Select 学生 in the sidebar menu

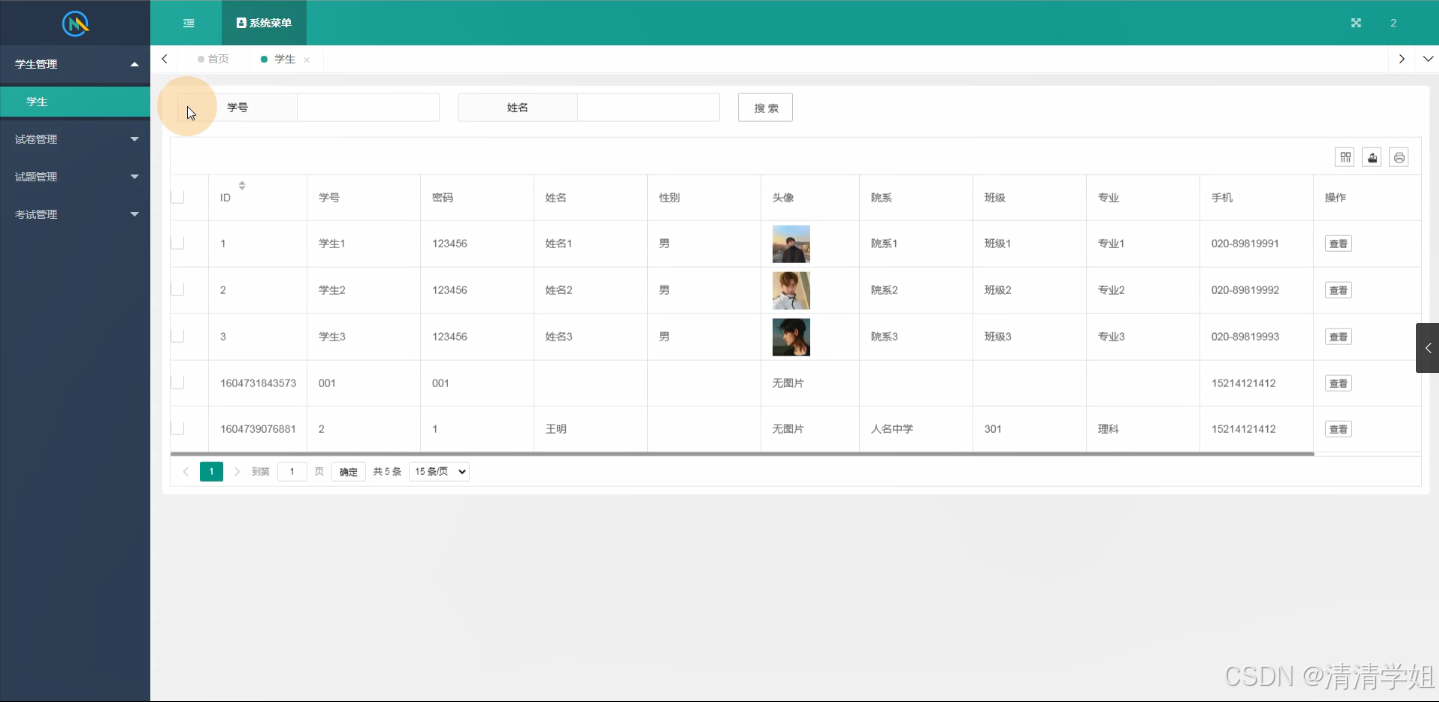coord(36,101)
